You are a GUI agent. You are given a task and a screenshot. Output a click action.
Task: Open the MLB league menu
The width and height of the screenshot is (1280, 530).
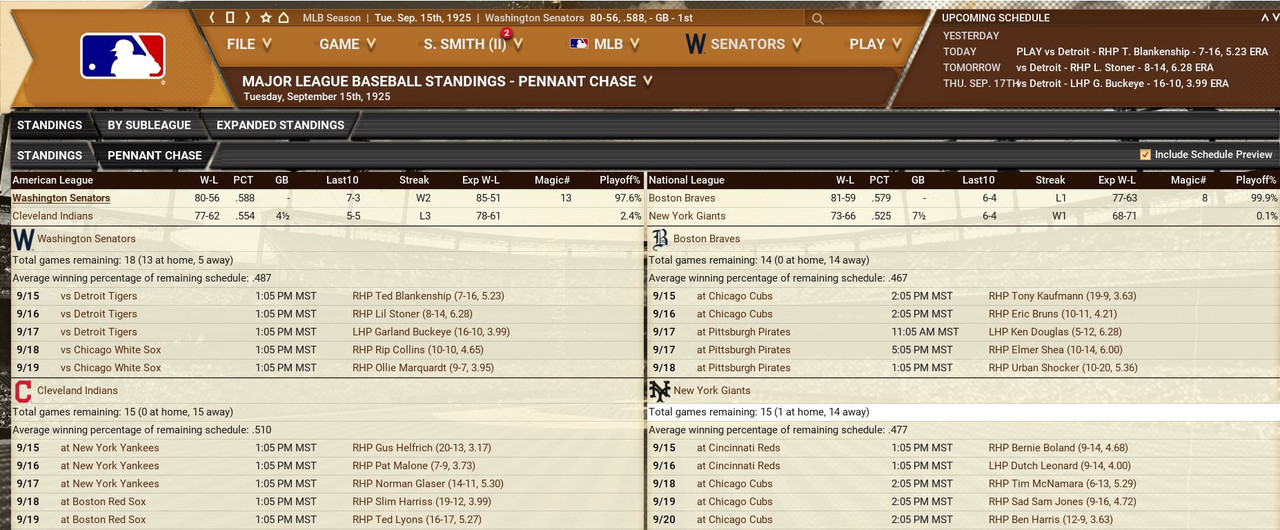(x=606, y=44)
